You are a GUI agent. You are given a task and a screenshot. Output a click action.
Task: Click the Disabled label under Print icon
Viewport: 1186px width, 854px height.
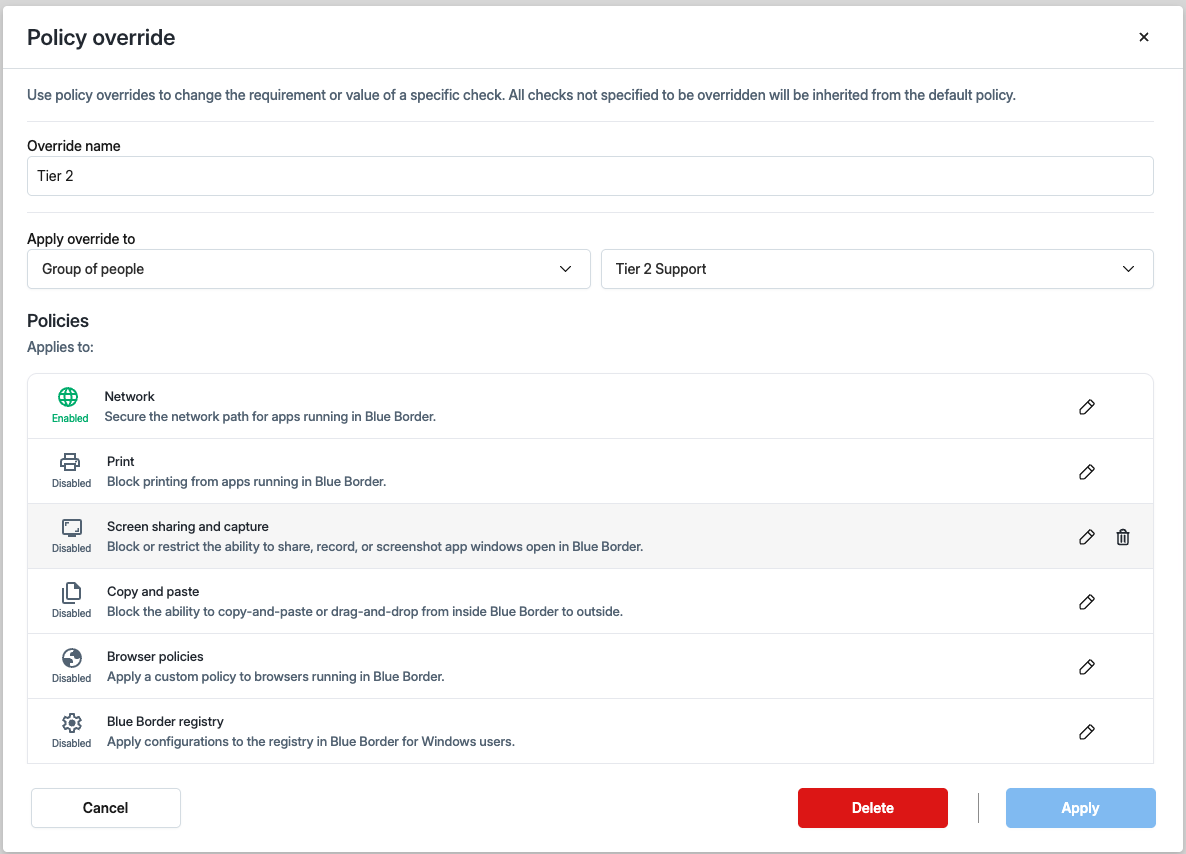point(72,483)
